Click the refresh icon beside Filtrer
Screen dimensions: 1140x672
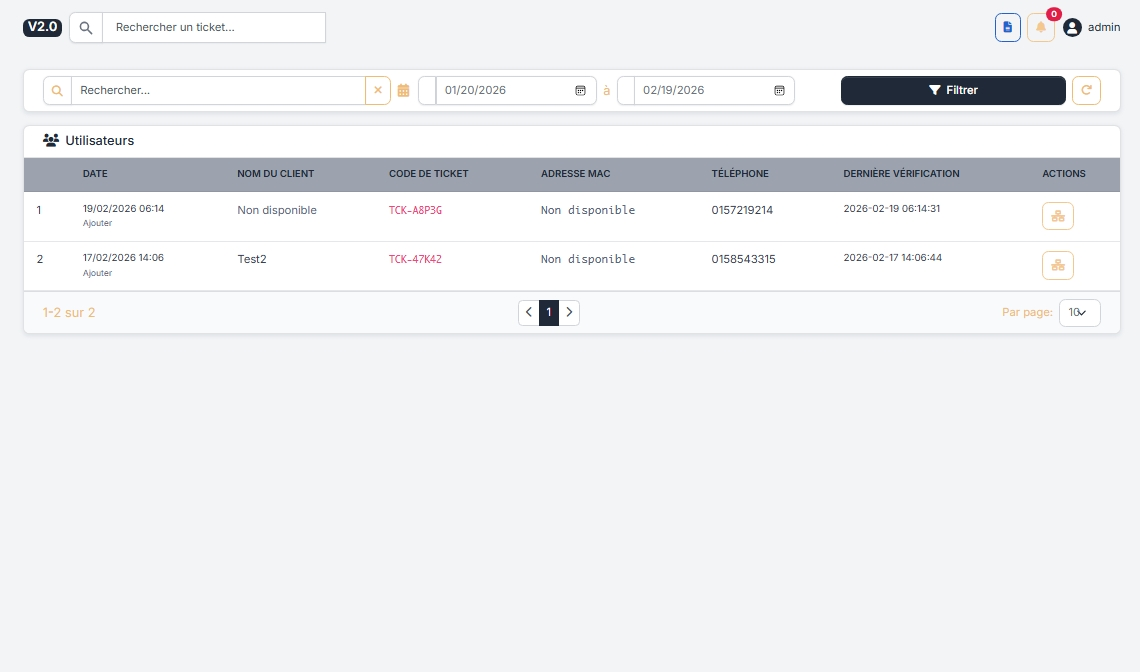tap(1086, 90)
